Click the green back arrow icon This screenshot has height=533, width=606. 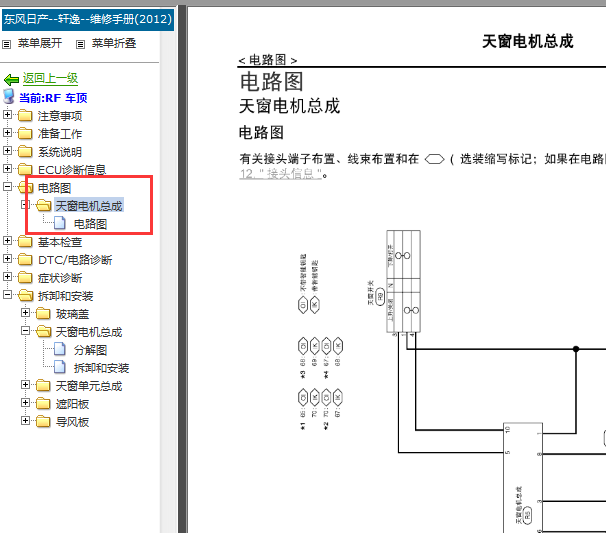[11, 80]
